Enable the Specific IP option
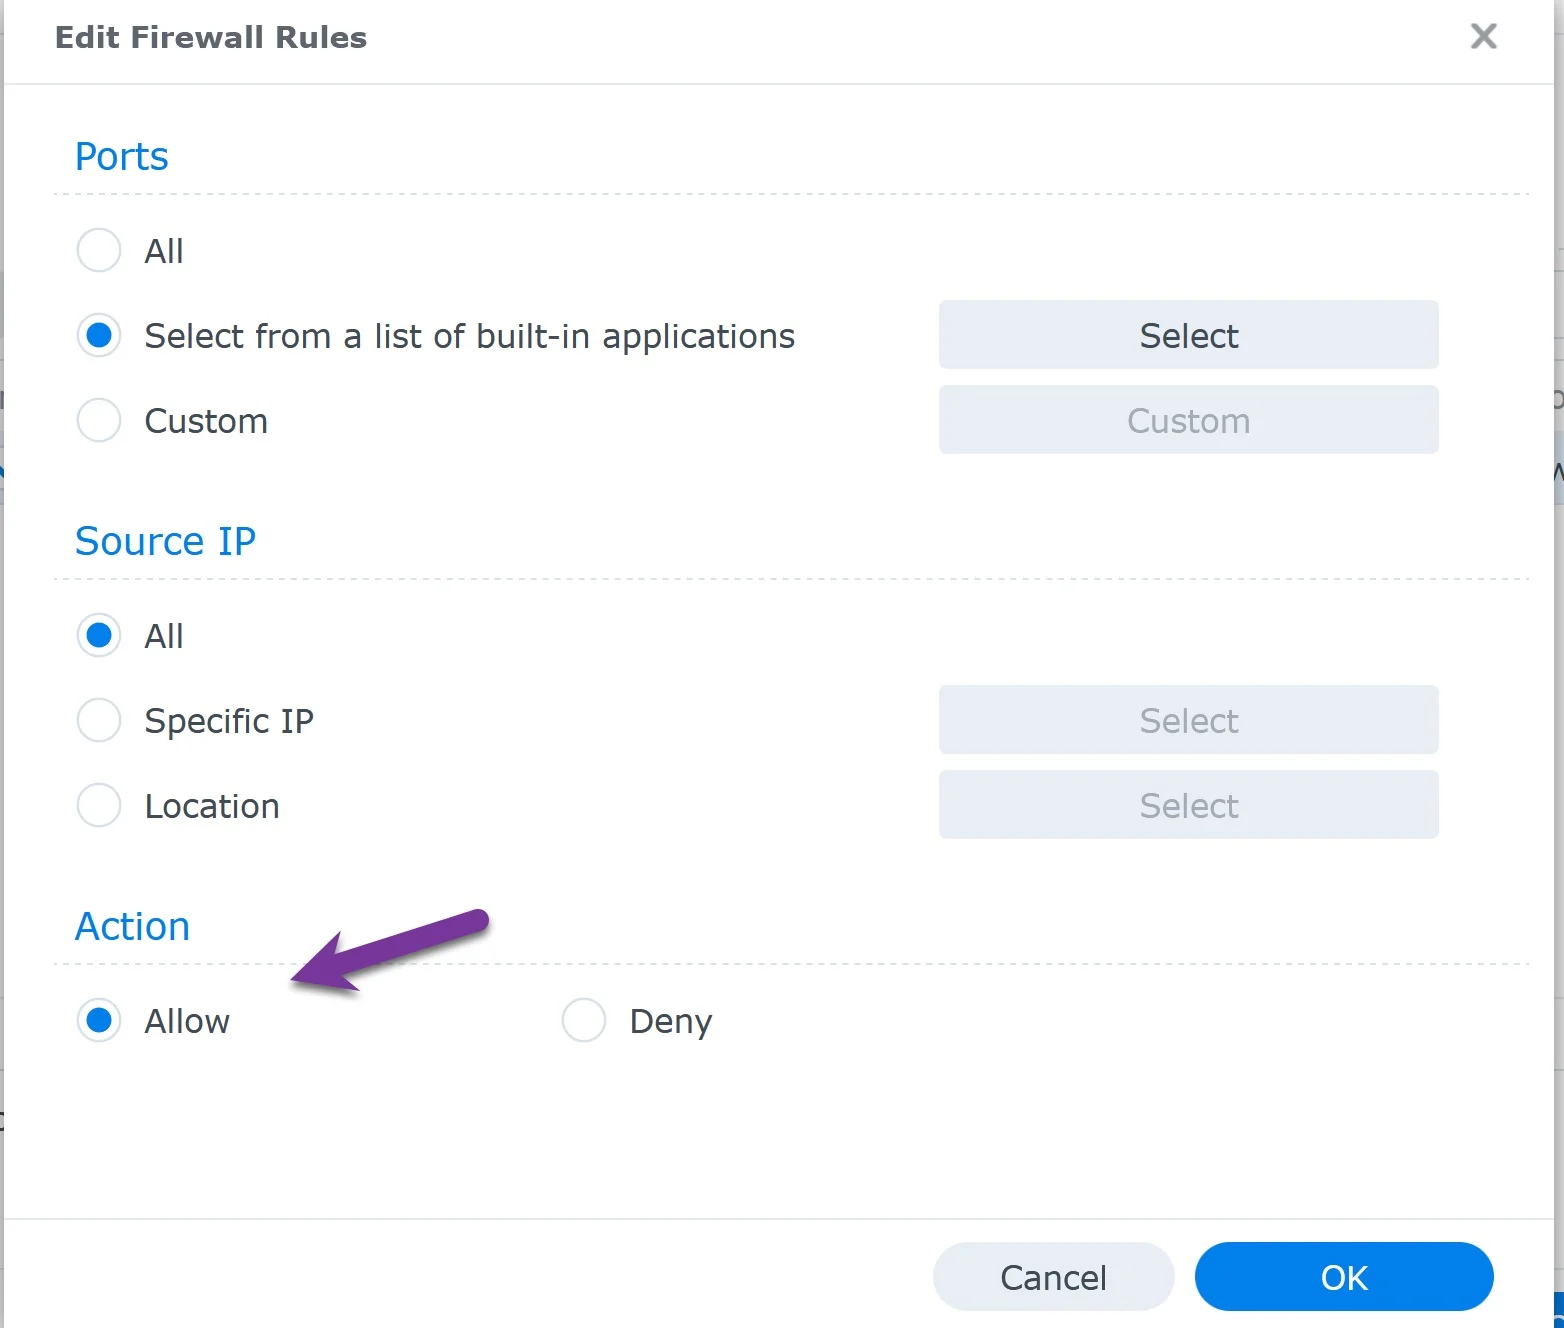The width and height of the screenshot is (1564, 1328). point(98,720)
